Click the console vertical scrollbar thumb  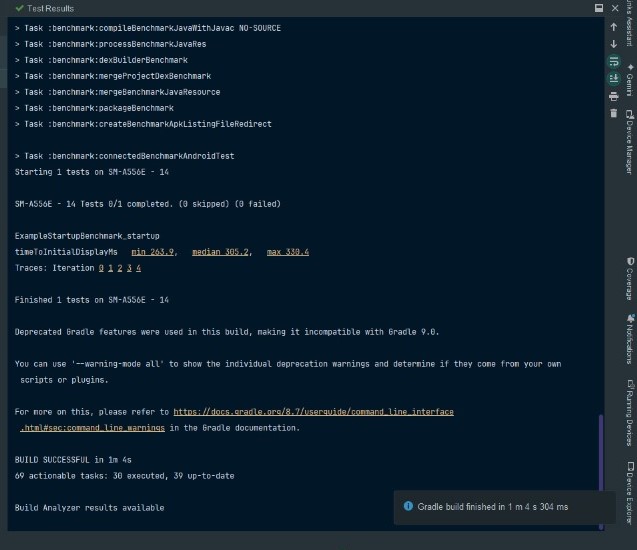(x=601, y=471)
